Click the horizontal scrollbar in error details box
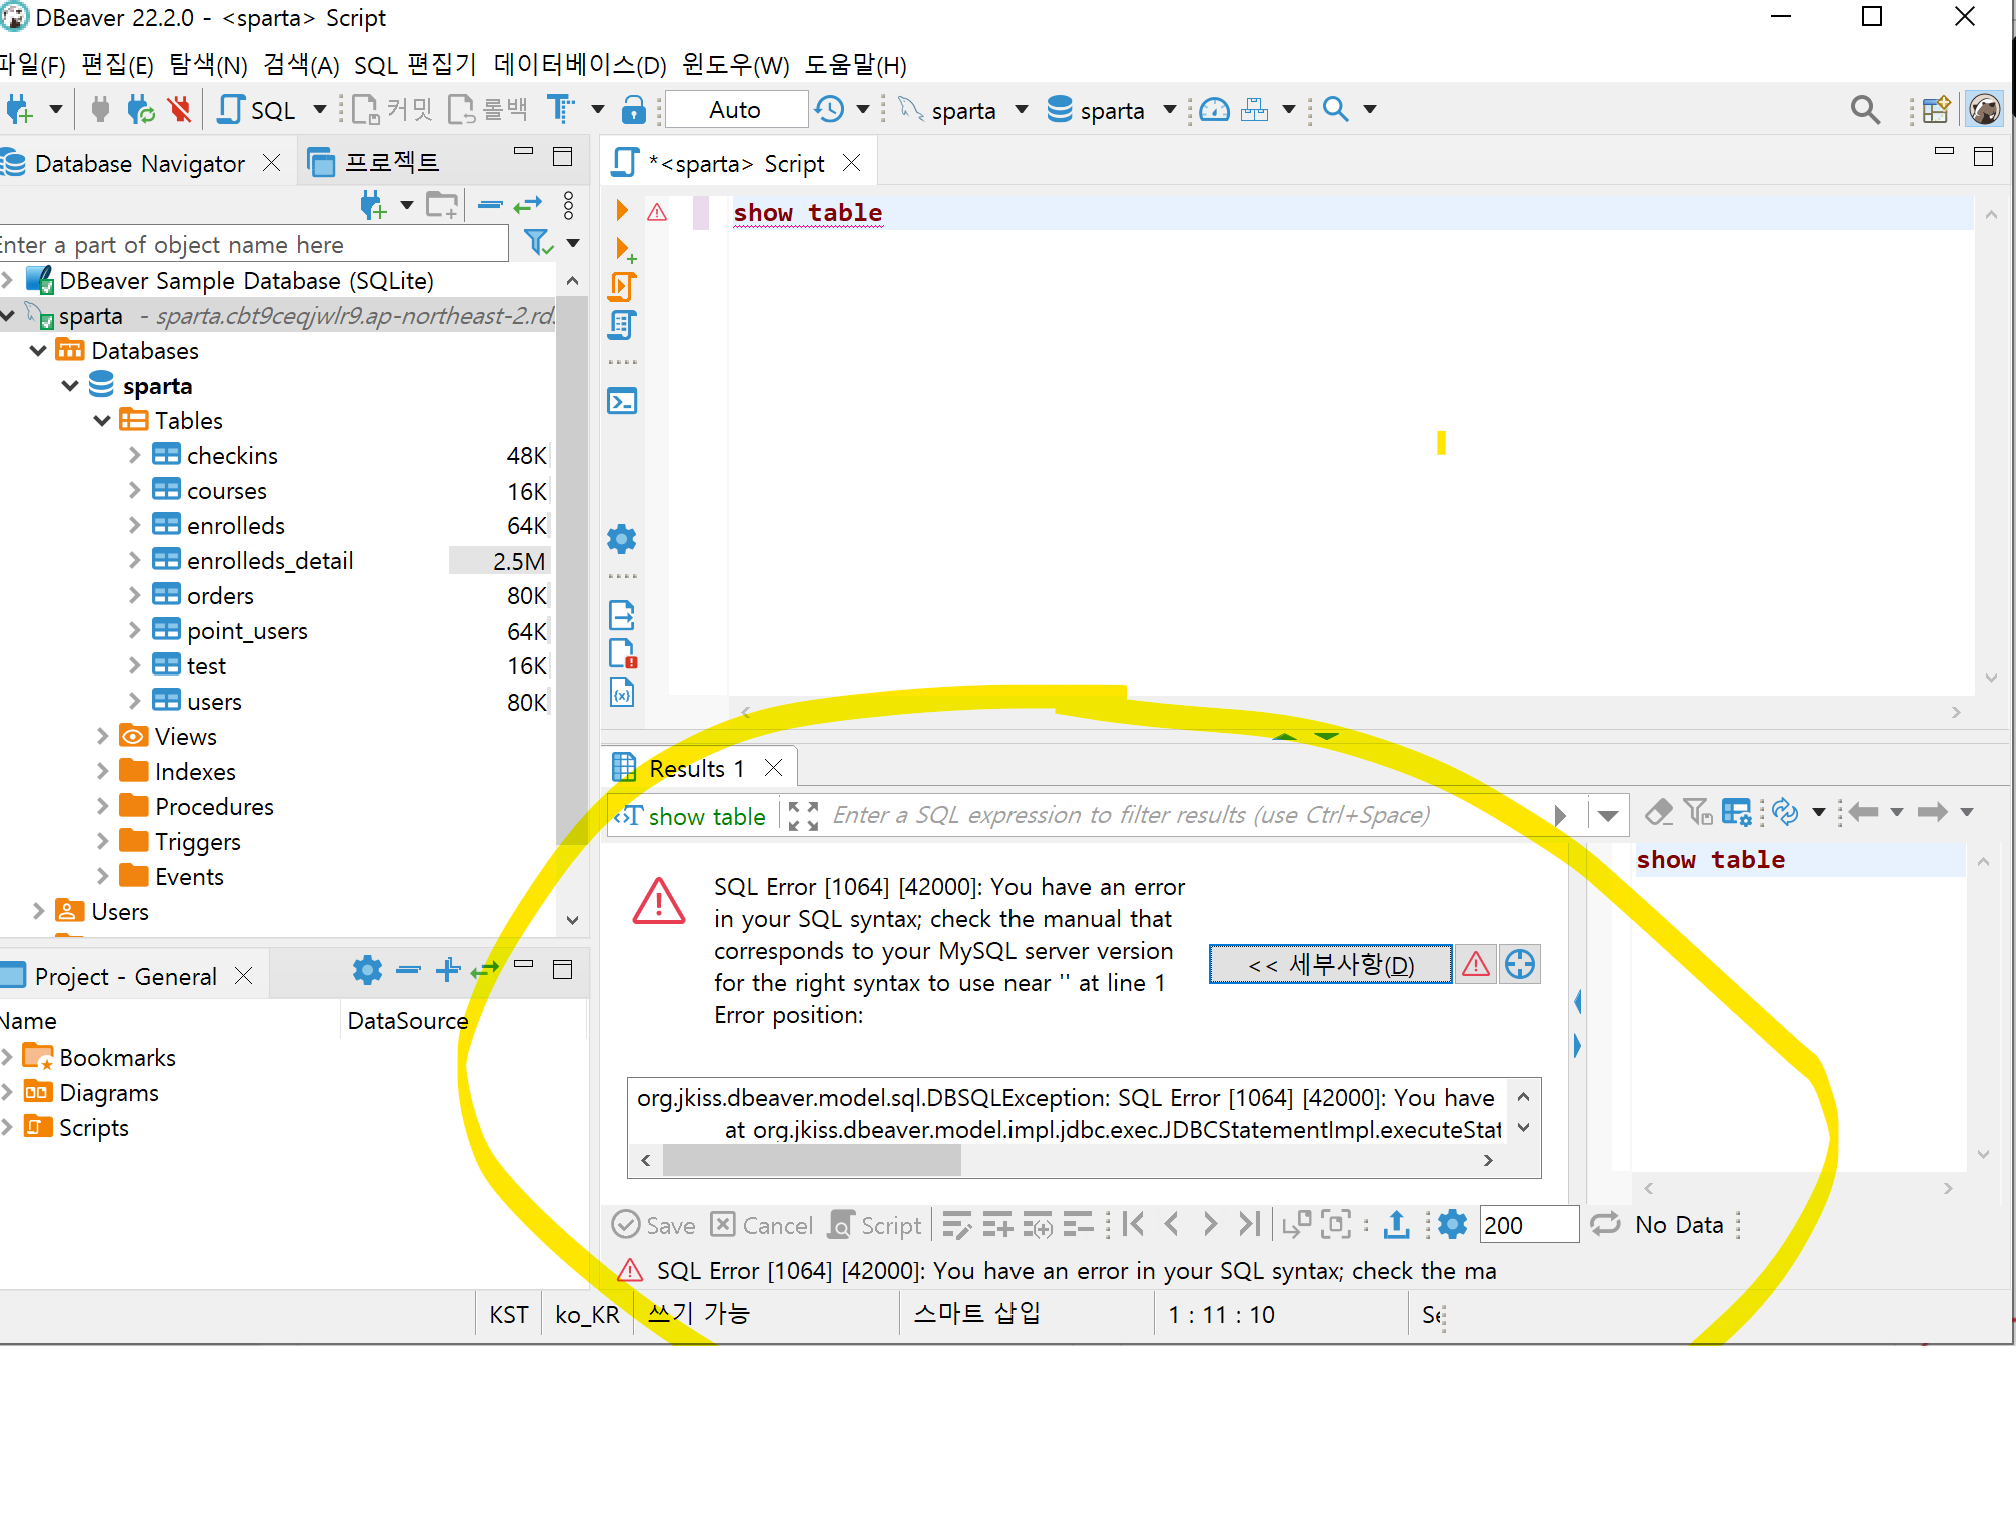2016x1539 pixels. (x=811, y=1160)
